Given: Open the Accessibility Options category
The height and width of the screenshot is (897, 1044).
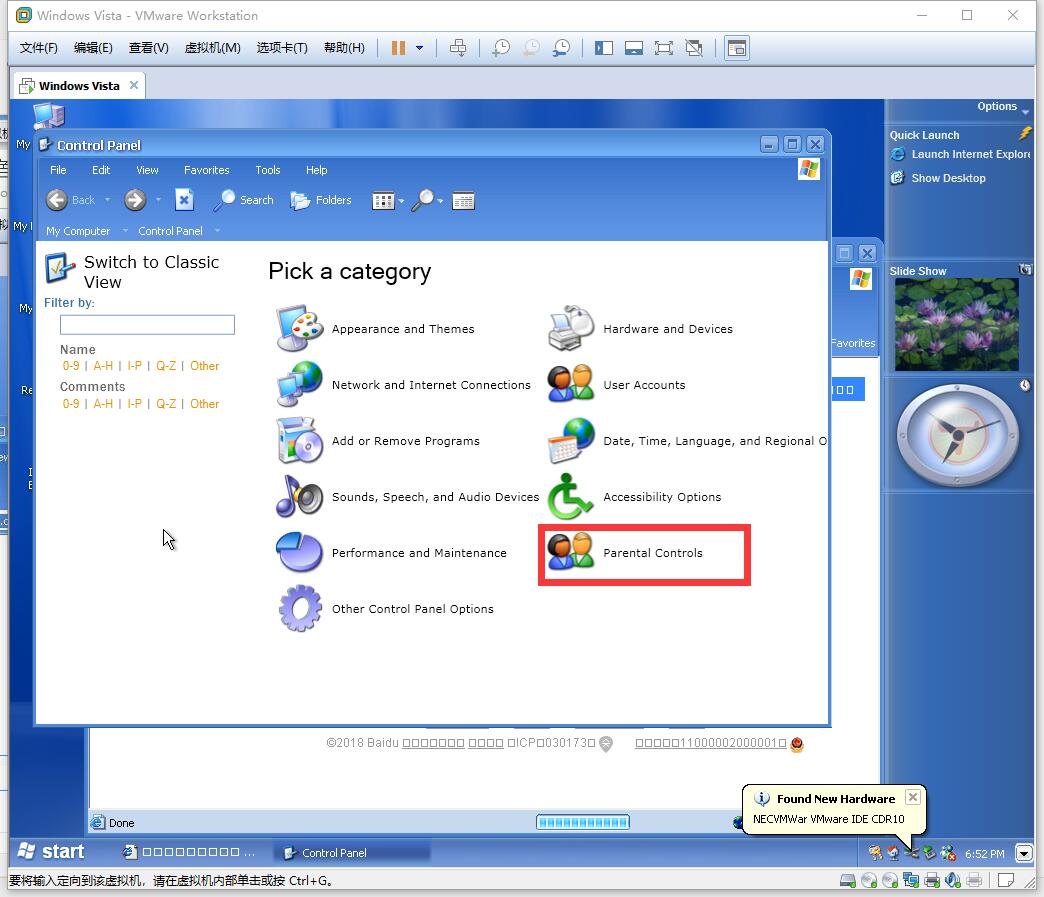Looking at the screenshot, I should pyautogui.click(x=634, y=496).
